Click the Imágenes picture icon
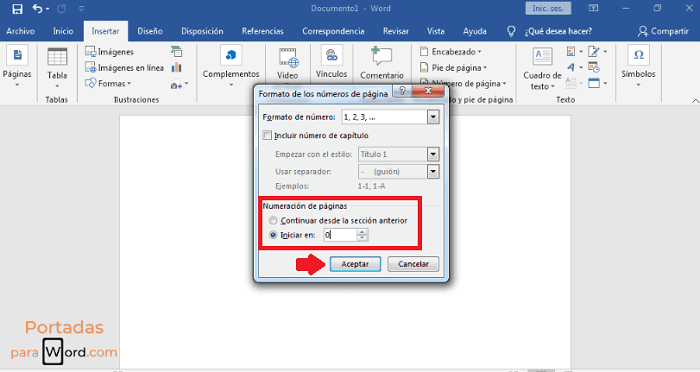The image size is (700, 372). coord(91,52)
